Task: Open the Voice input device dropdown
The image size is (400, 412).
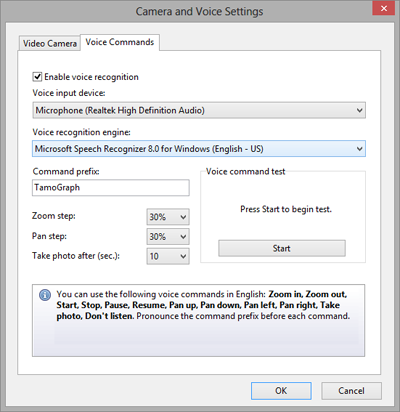Action: (199, 110)
